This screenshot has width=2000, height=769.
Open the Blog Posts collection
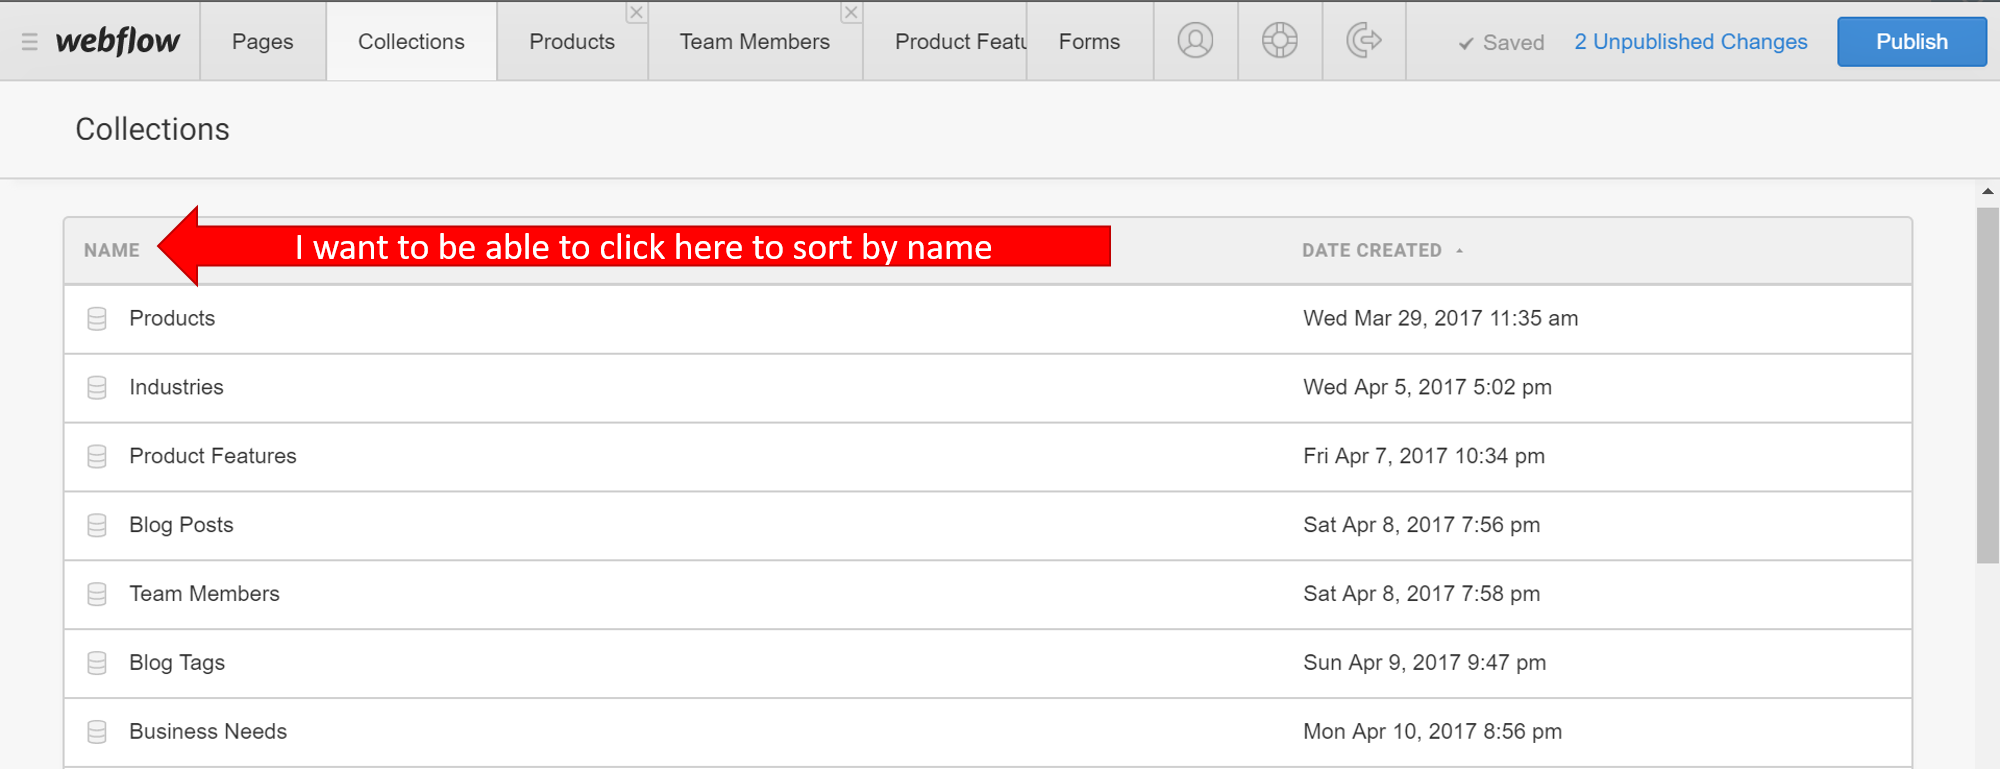(988, 525)
